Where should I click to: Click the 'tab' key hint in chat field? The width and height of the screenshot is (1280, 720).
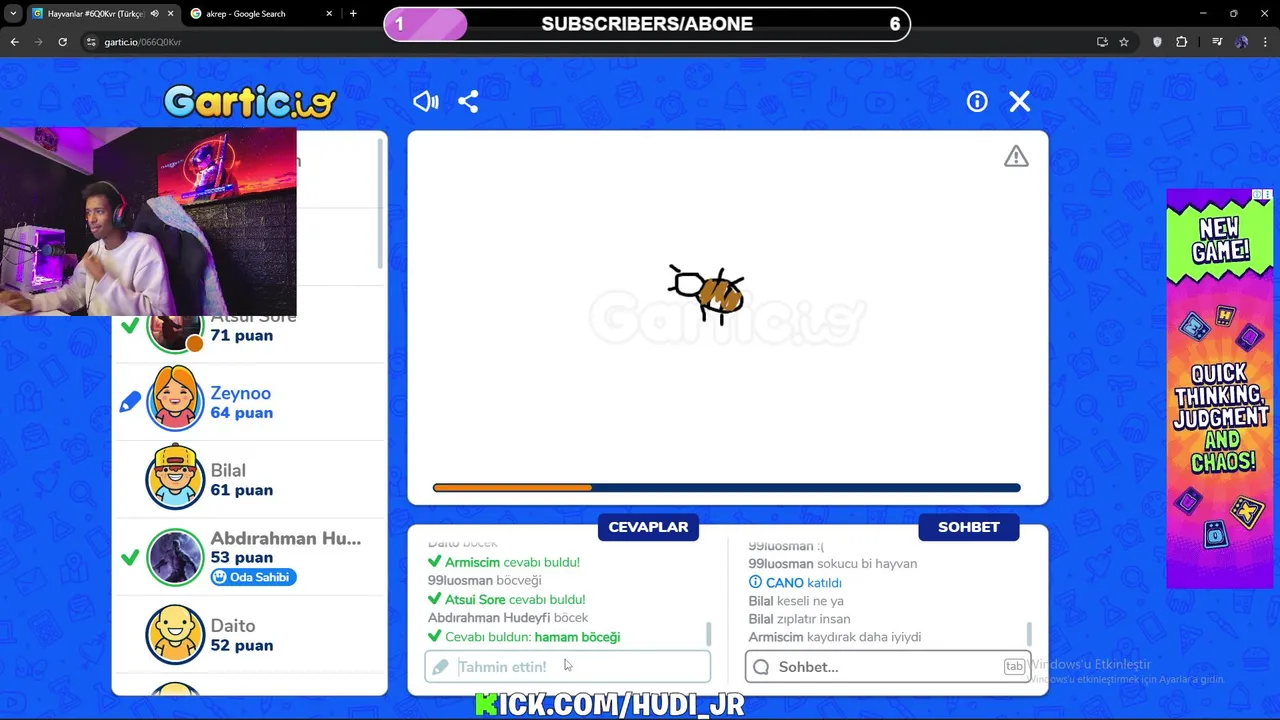tap(1014, 667)
